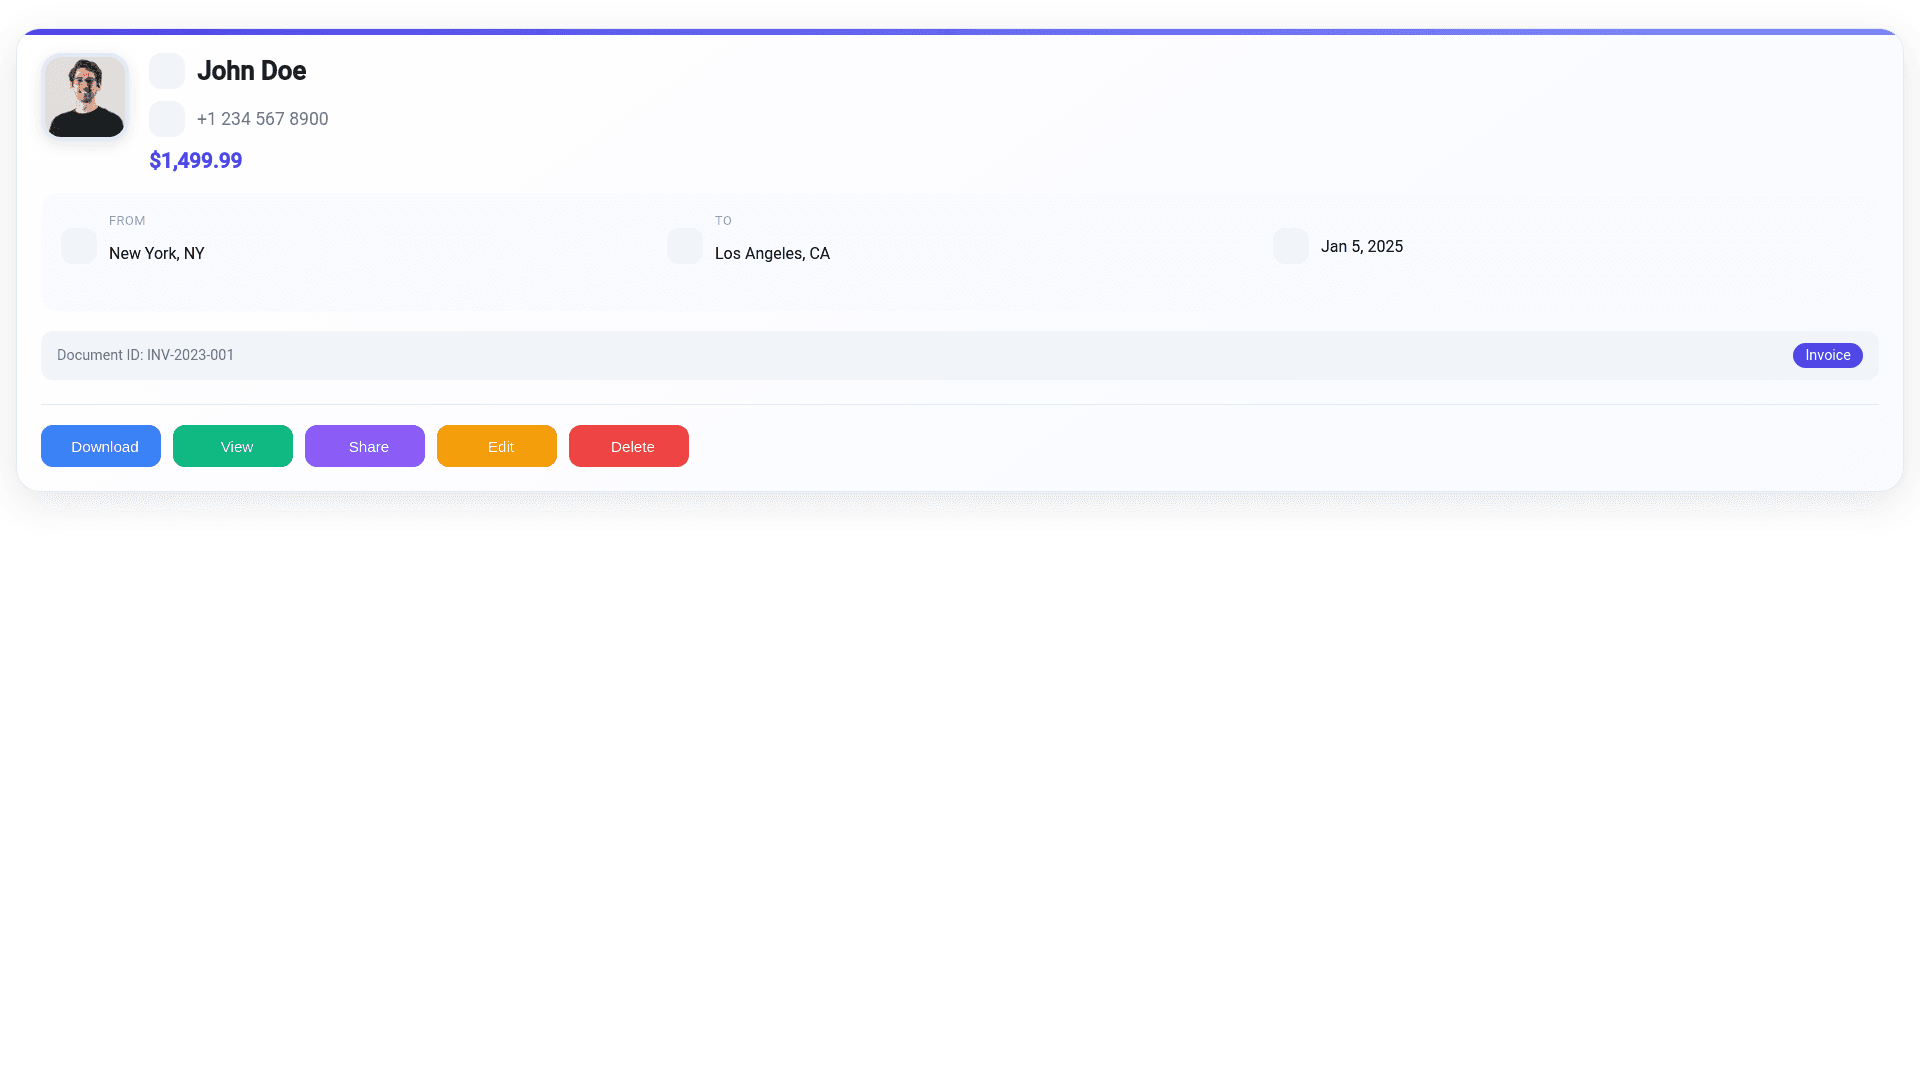Click the Los Angeles, CA destination text
1920x1080 pixels.
click(x=772, y=254)
